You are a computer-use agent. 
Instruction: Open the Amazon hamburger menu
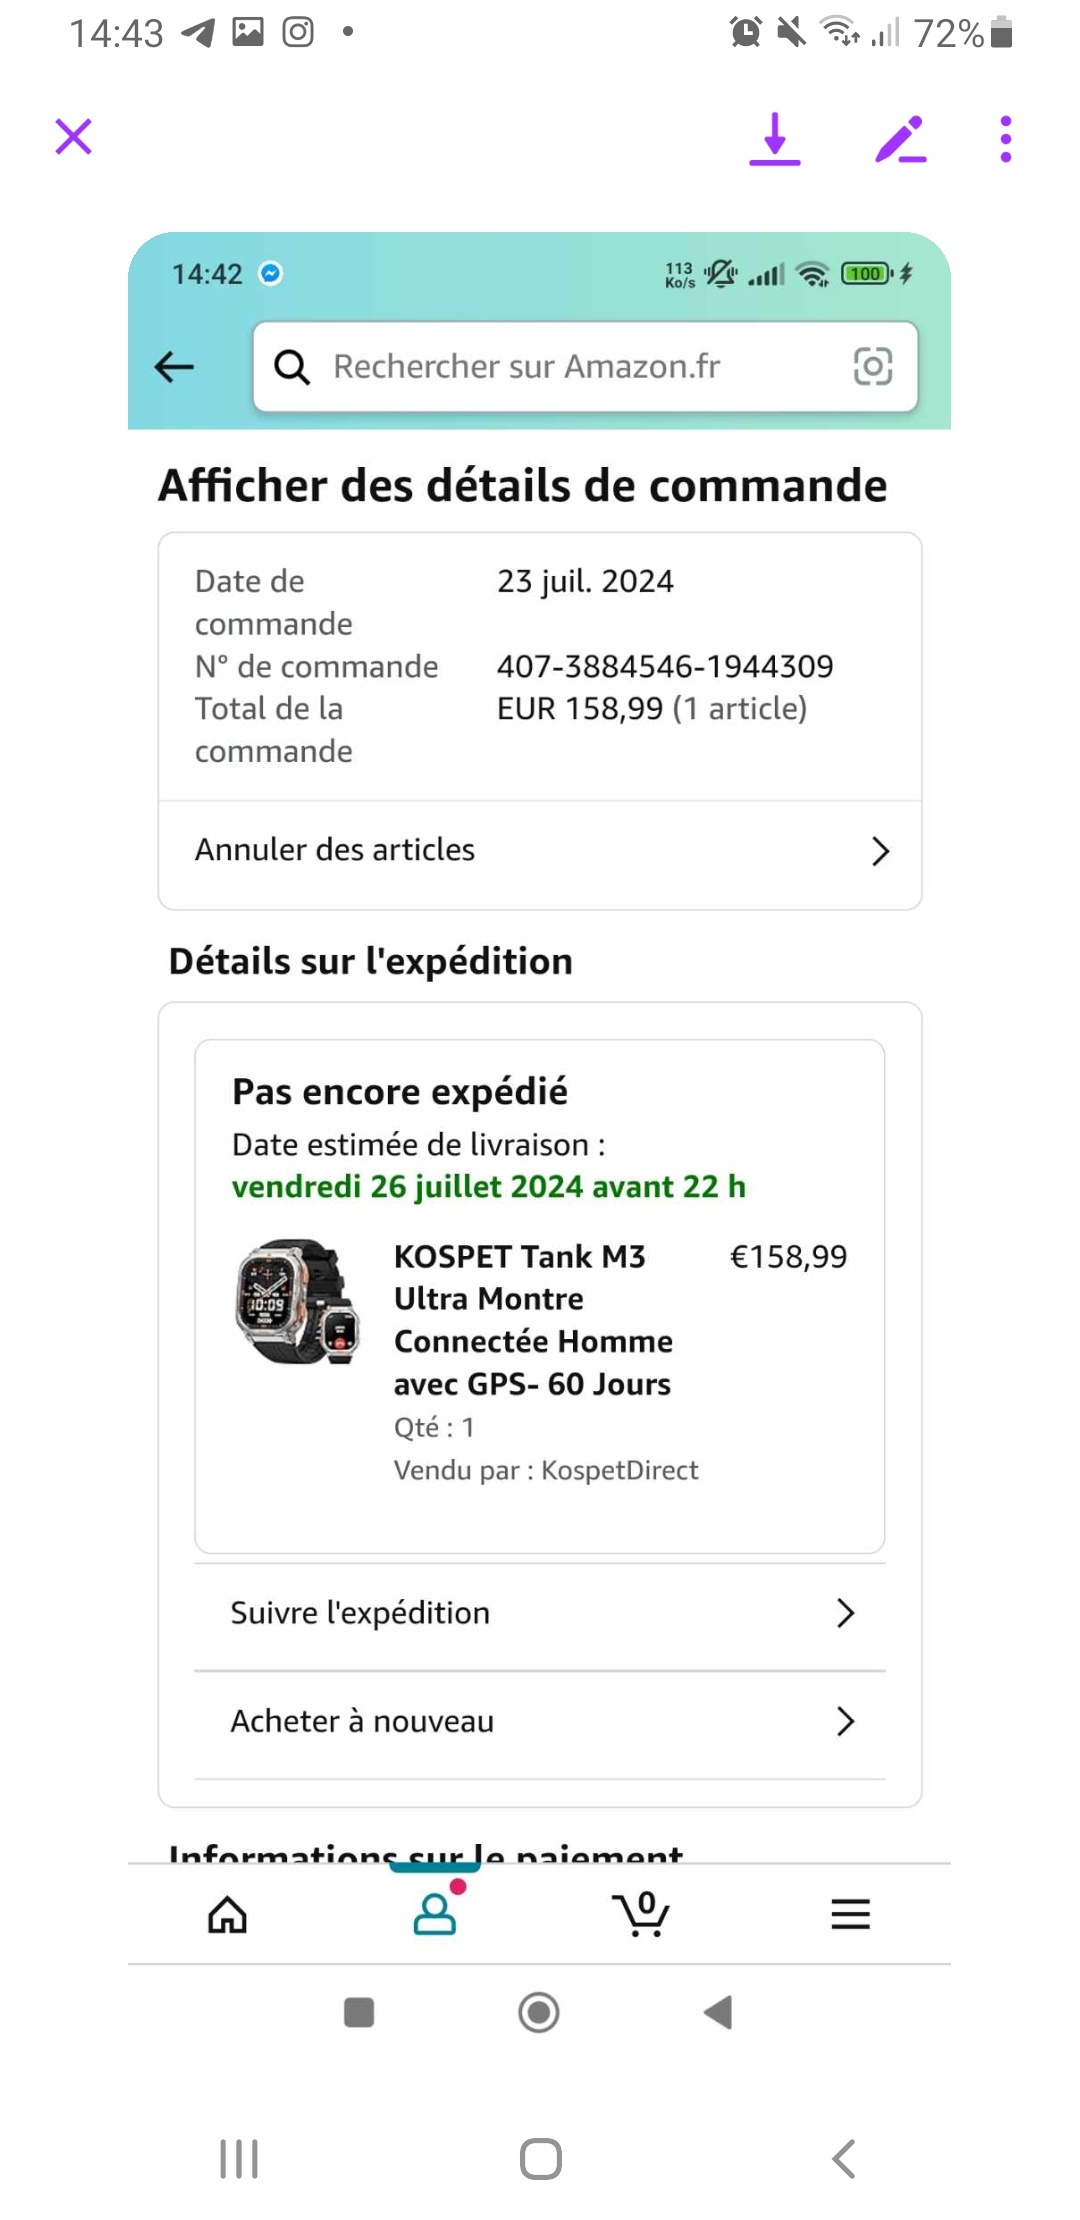(850, 1914)
